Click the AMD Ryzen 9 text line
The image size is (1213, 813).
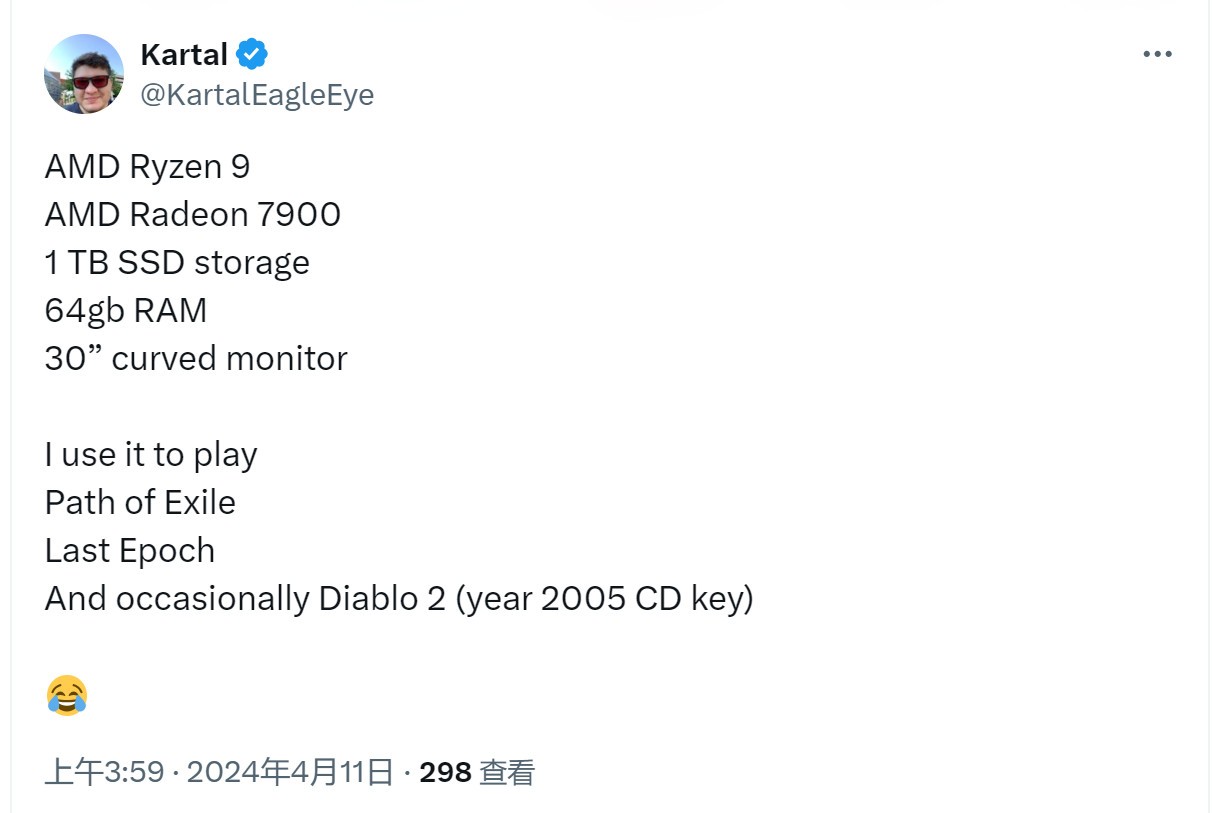click(x=147, y=167)
